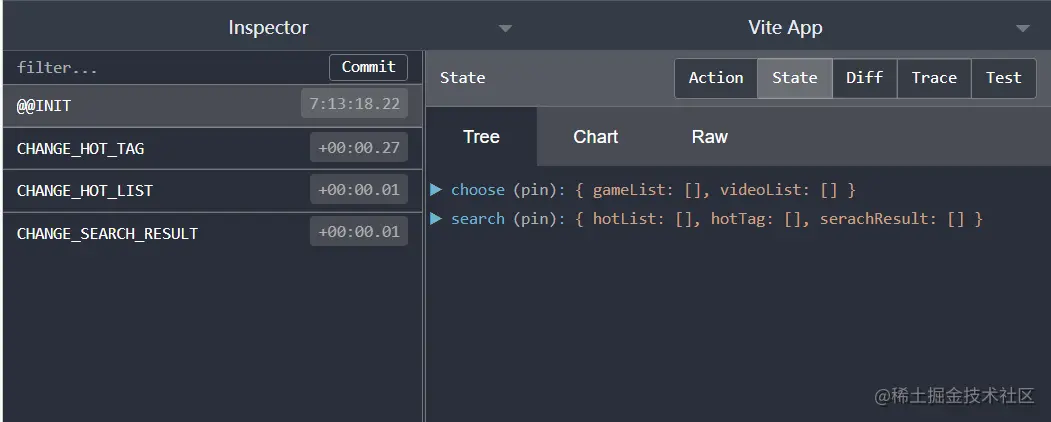Expand the choose state tree node
Image resolution: width=1051 pixels, height=422 pixels.
[x=437, y=189]
